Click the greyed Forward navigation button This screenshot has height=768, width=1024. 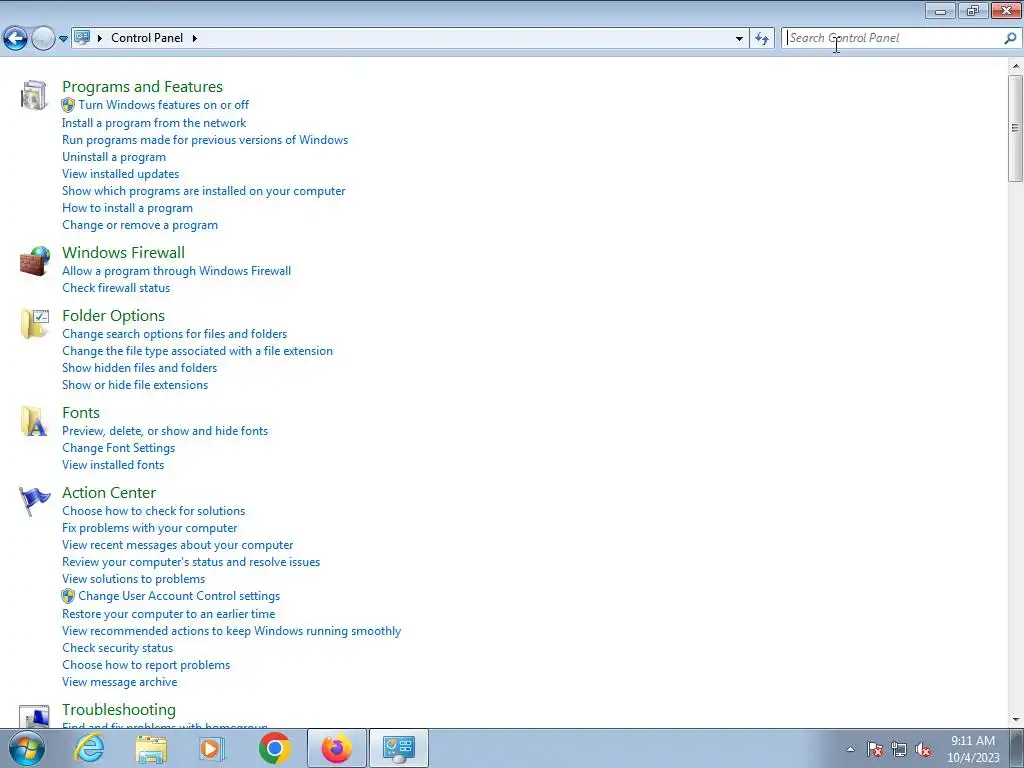point(43,39)
